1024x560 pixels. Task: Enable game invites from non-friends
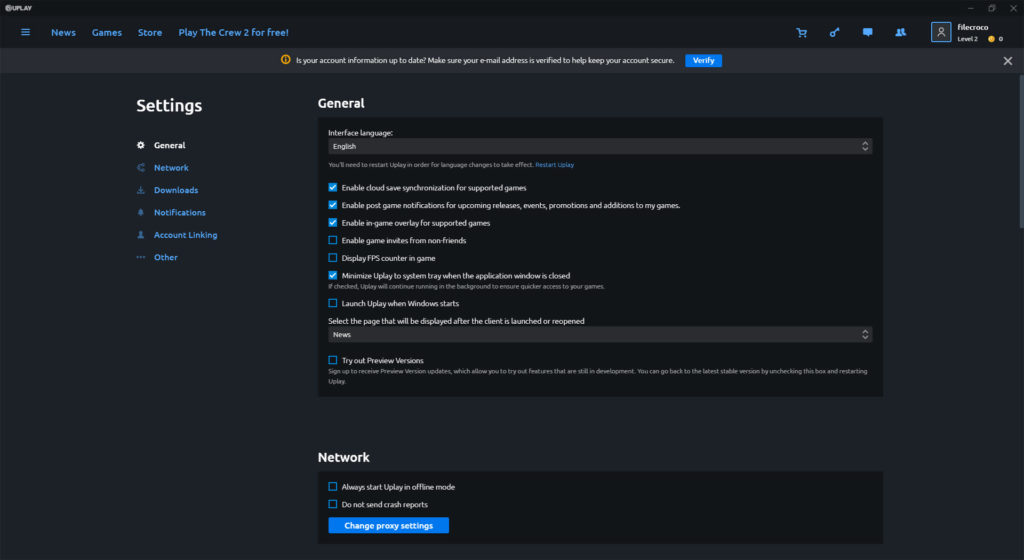pyautogui.click(x=332, y=240)
